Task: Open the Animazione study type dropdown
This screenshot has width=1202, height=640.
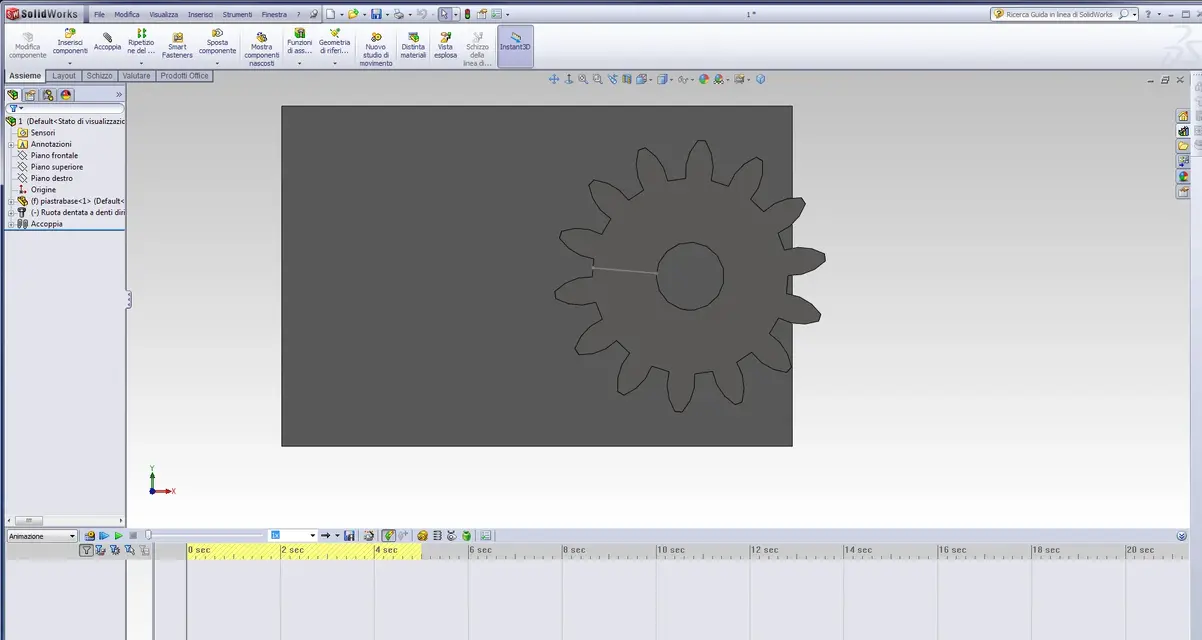Action: tap(42, 536)
